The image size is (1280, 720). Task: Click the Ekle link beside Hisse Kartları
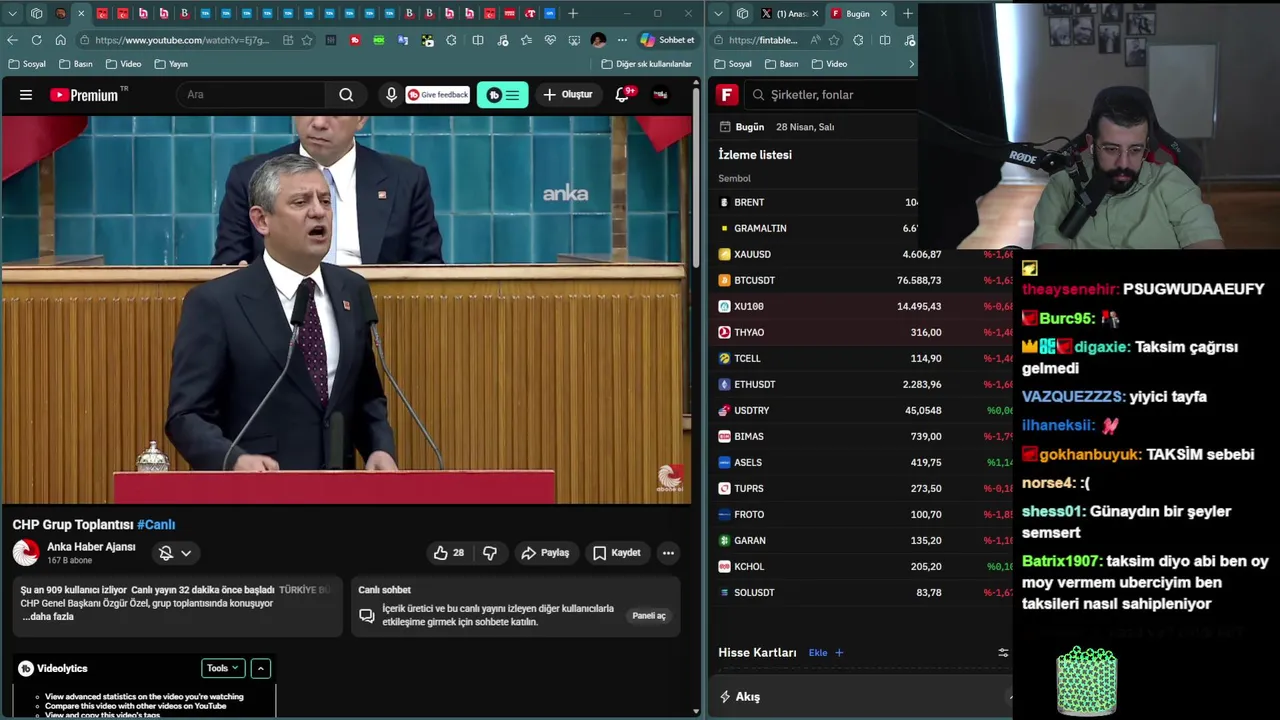pos(818,653)
